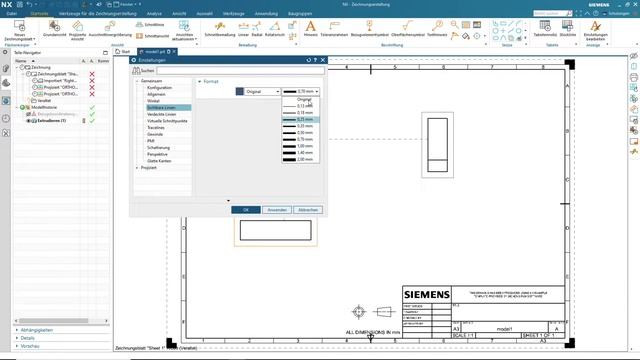Image resolution: width=640 pixels, height=360 pixels.
Task: Click the undo arrow in title bar
Action: click(29, 4)
